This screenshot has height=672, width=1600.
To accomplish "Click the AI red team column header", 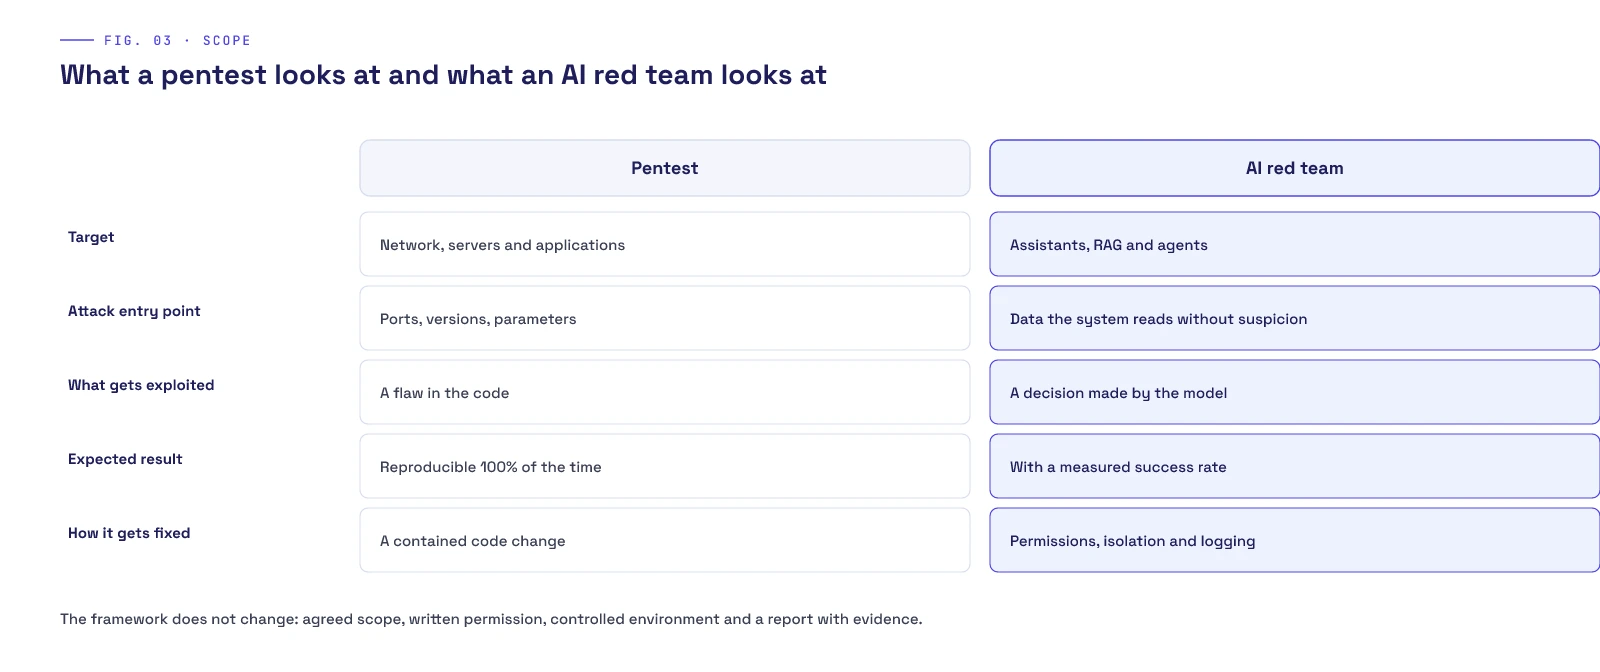I will (x=1295, y=168).
